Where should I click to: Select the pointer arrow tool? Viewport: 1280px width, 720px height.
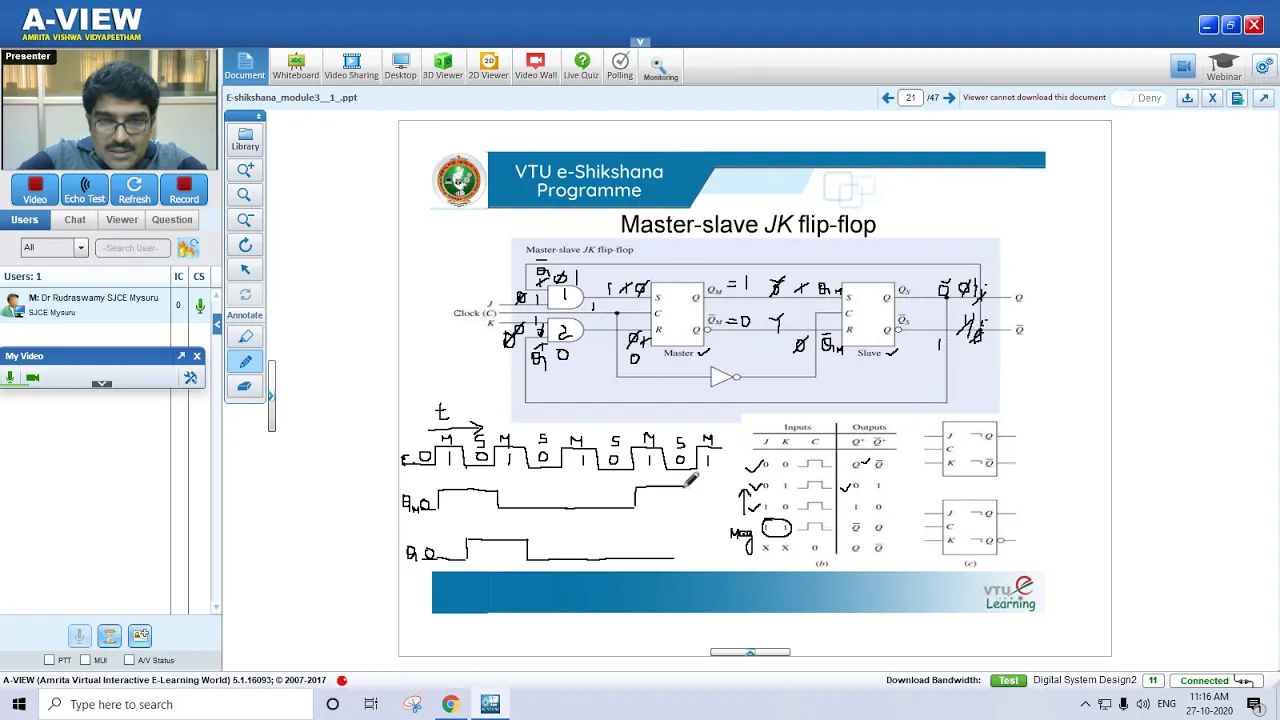click(245, 270)
